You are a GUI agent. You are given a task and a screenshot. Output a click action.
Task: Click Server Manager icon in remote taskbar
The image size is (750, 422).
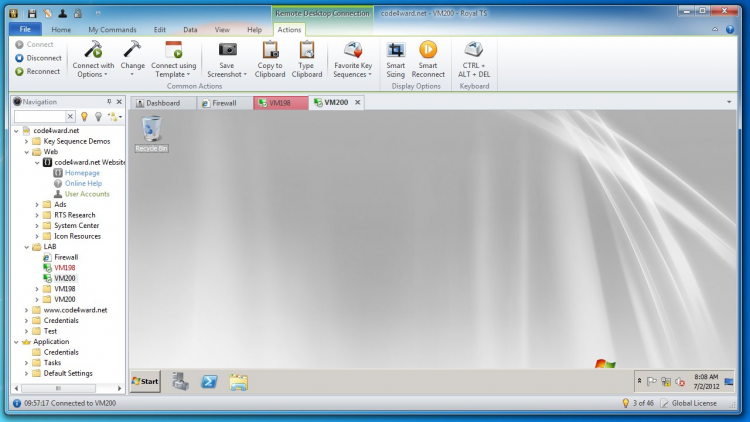pyautogui.click(x=180, y=382)
